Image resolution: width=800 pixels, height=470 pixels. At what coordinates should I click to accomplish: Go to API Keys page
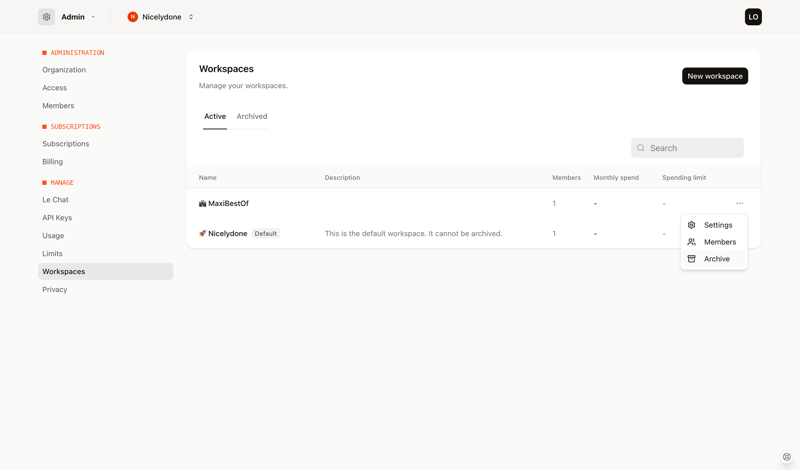[57, 218]
